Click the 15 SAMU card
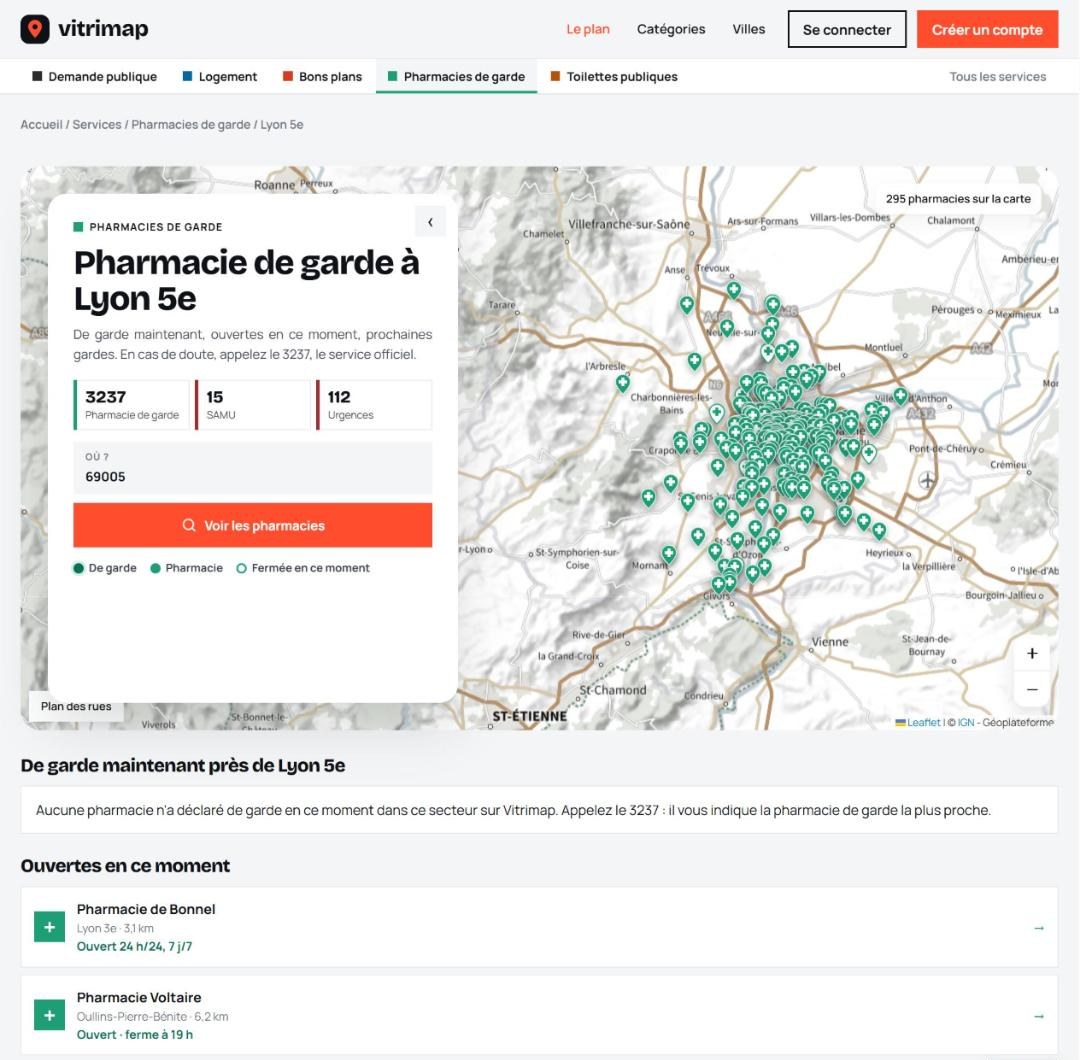1080x1060 pixels. (x=253, y=405)
